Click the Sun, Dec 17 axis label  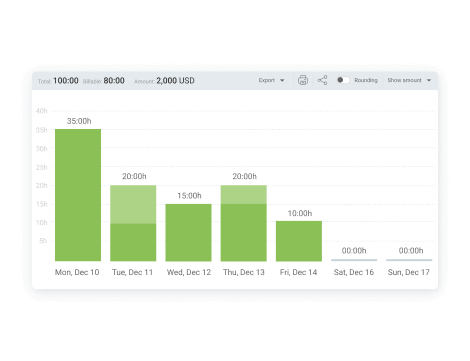click(409, 272)
